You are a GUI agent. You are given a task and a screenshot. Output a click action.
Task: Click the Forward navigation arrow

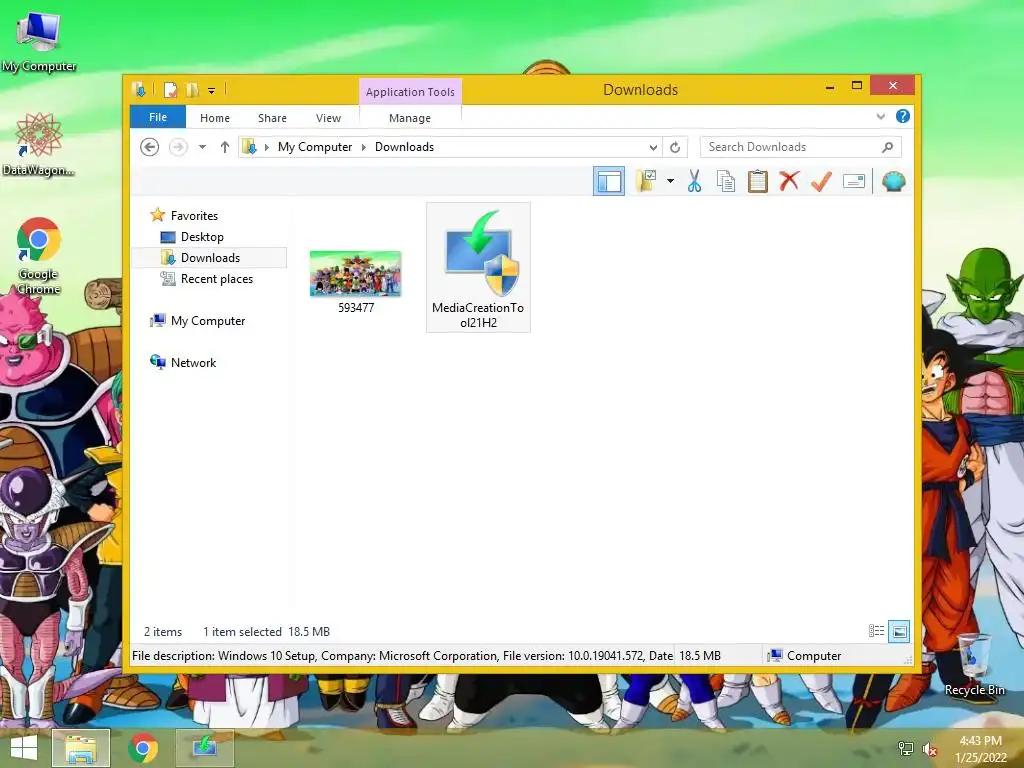pos(178,147)
